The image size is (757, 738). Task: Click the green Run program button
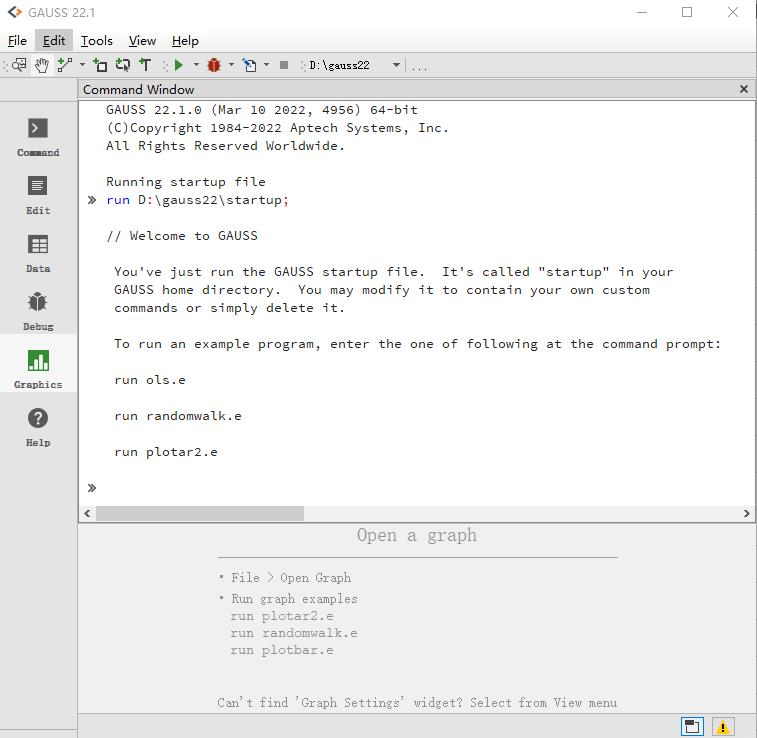pyautogui.click(x=179, y=65)
